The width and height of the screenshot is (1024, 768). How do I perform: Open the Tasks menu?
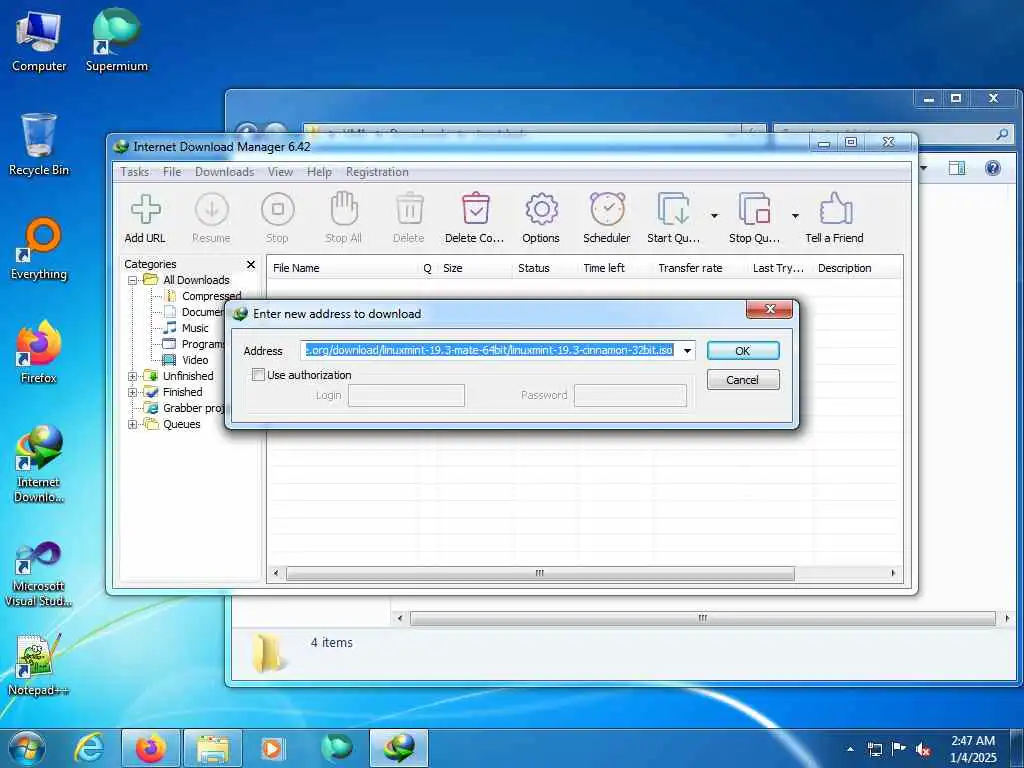135,172
